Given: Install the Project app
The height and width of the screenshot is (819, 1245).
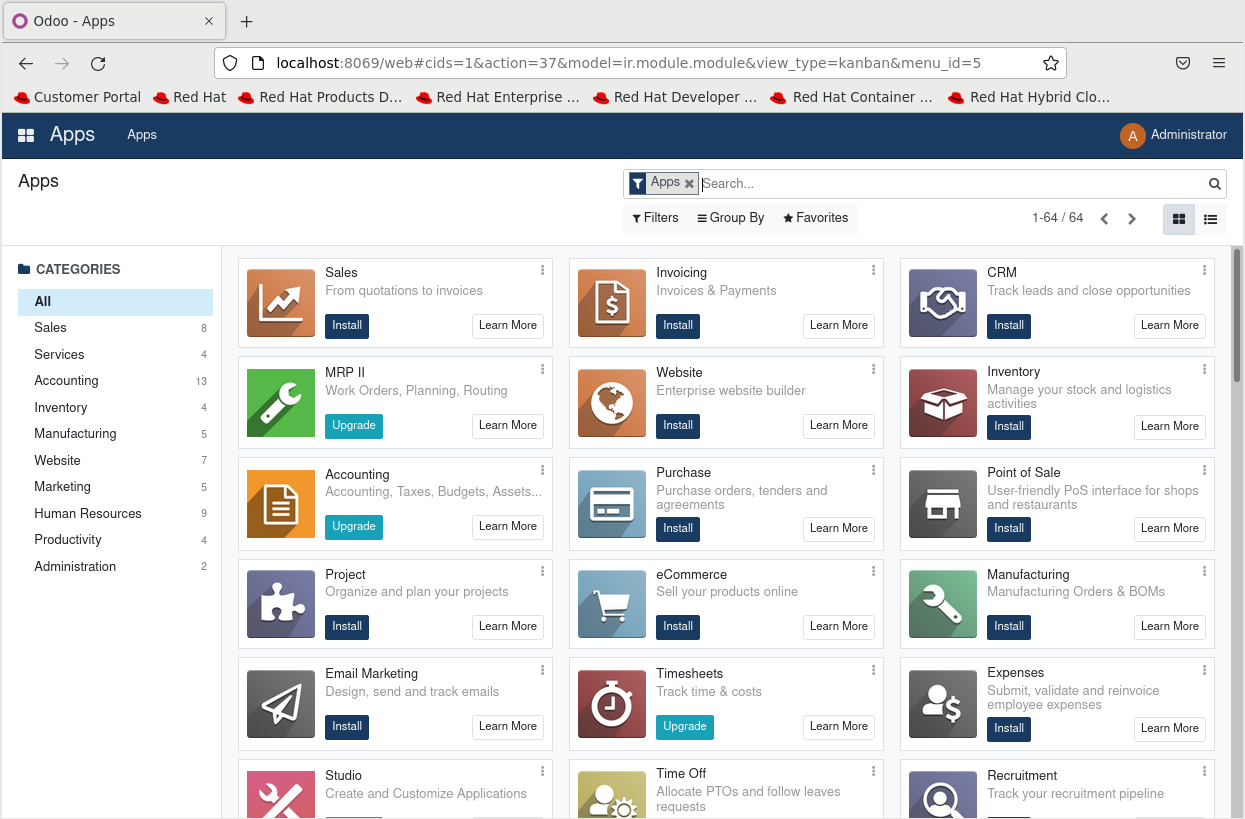Looking at the screenshot, I should [347, 627].
